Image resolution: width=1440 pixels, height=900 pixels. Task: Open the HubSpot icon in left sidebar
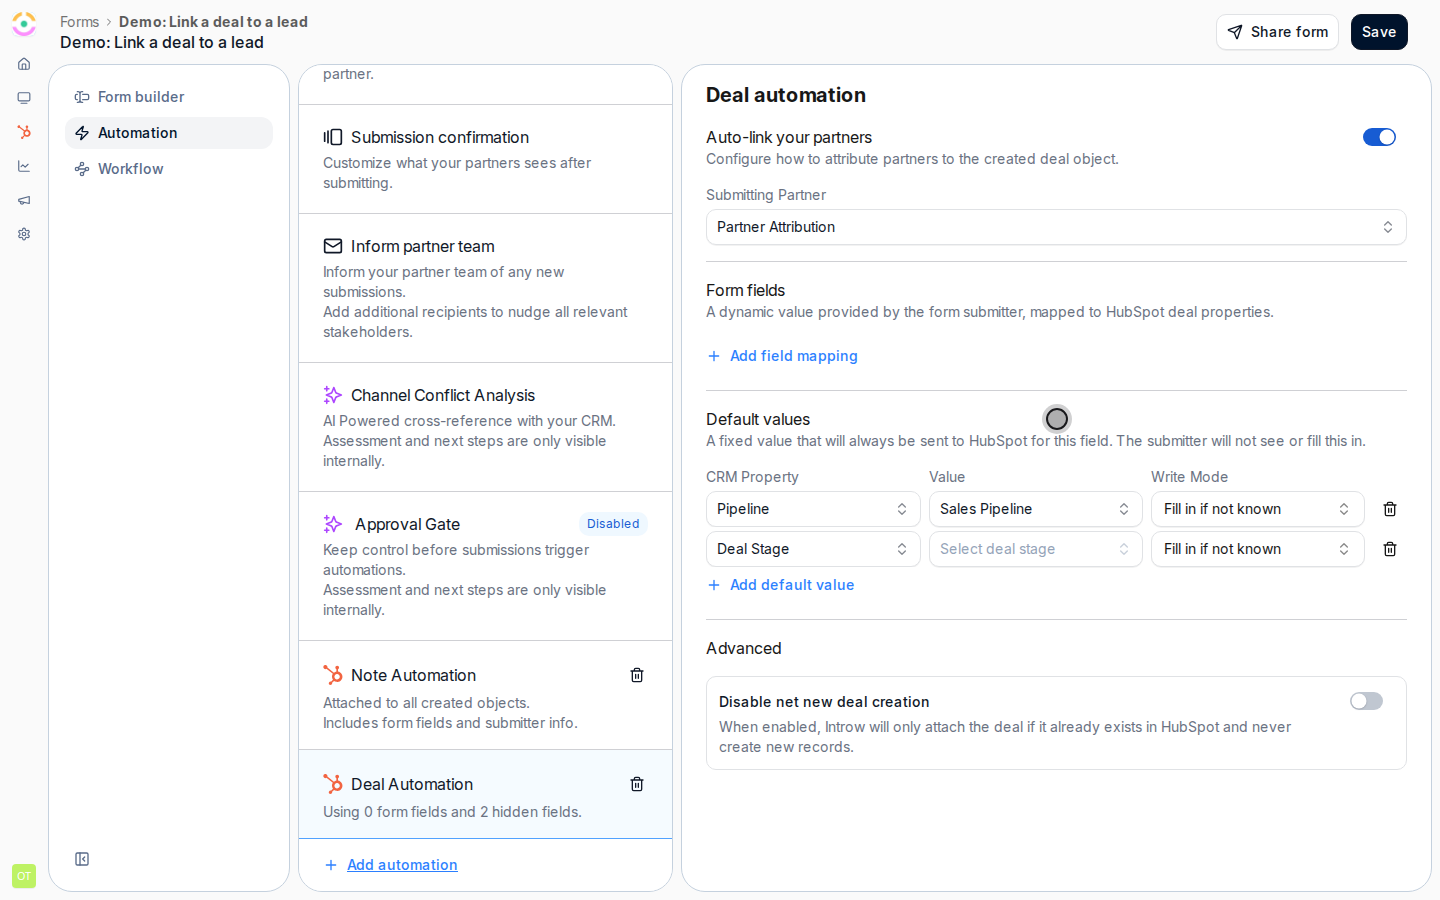pos(24,132)
